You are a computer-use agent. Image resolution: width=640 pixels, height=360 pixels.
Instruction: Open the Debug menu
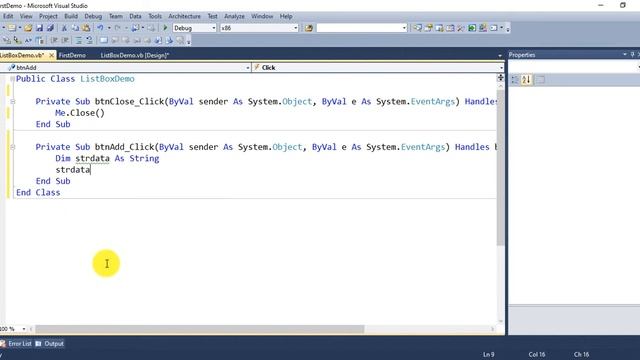93,16
